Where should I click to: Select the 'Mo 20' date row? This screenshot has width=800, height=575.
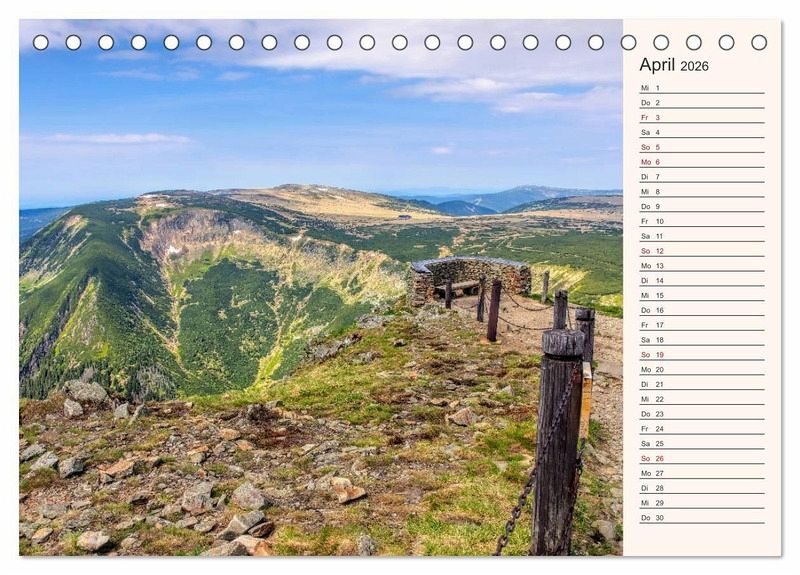click(702, 369)
